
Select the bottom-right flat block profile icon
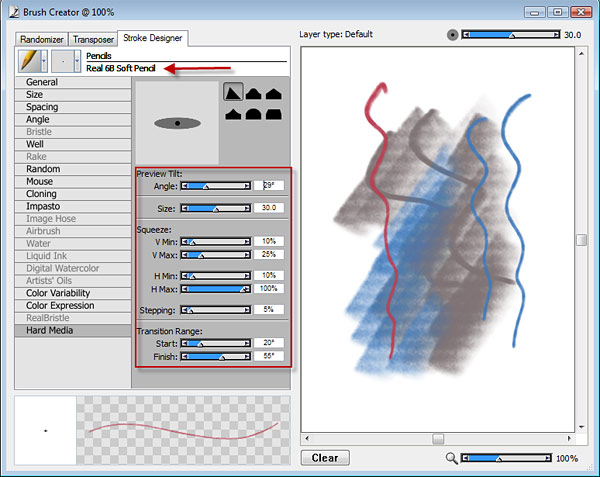tap(274, 114)
